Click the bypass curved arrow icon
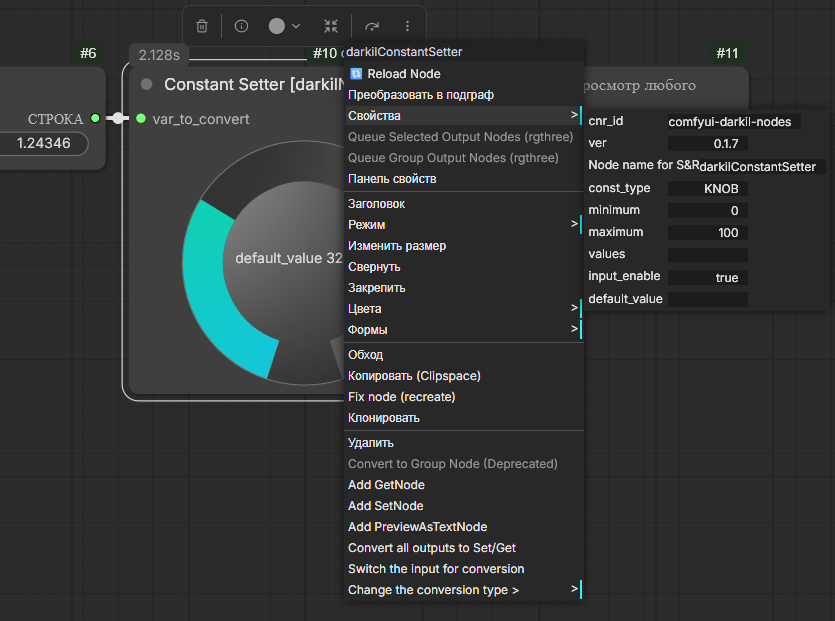 click(x=372, y=26)
